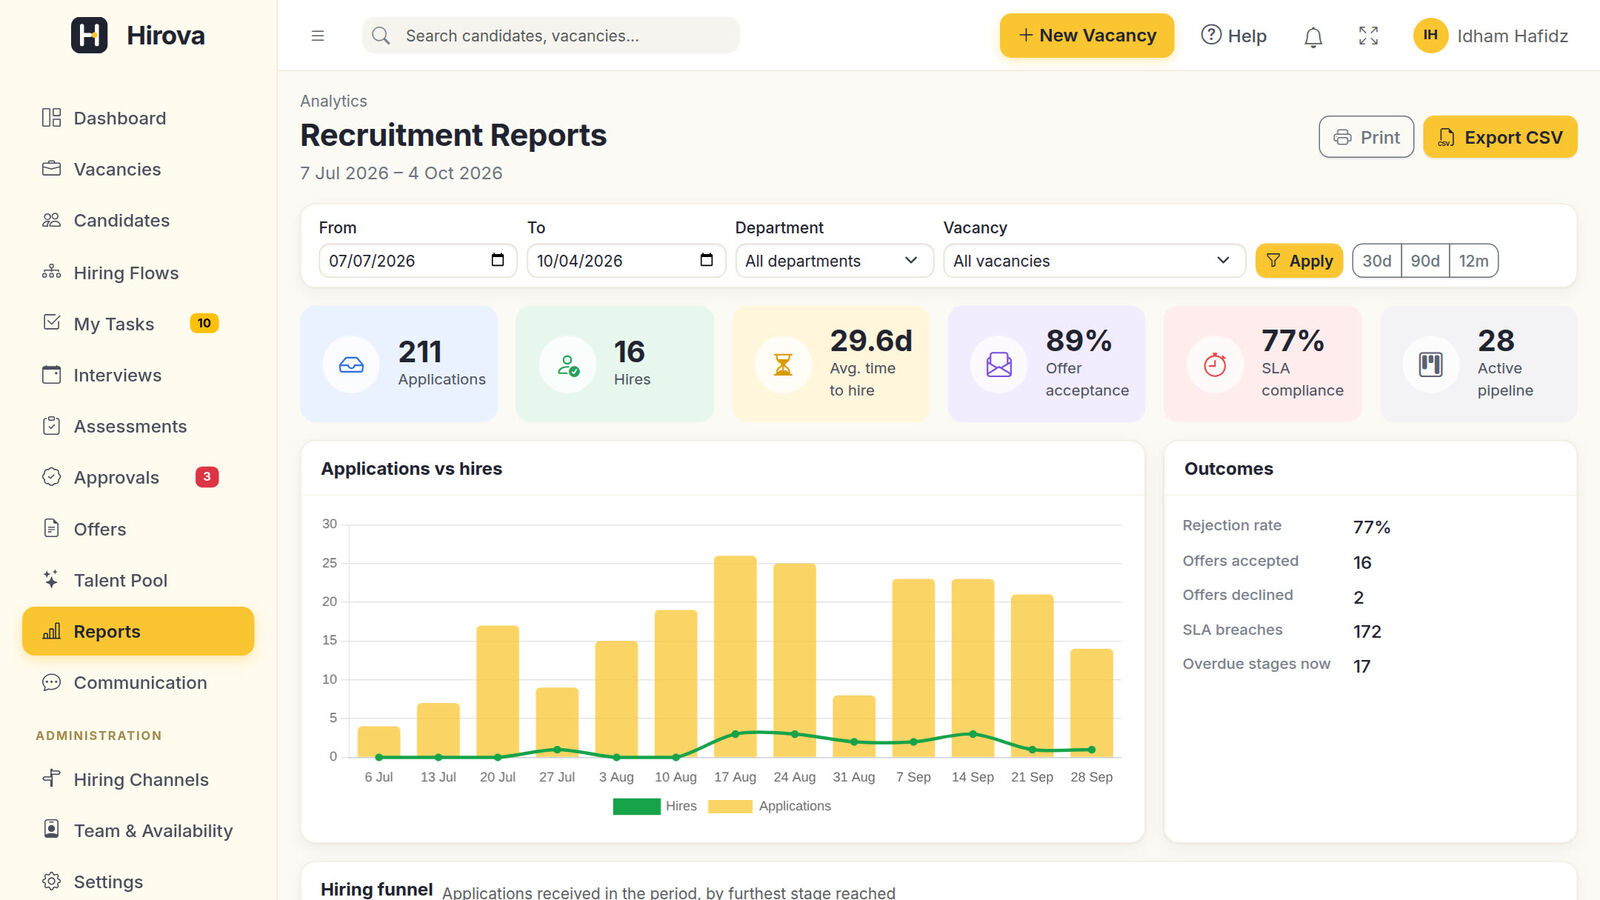The width and height of the screenshot is (1600, 900).
Task: Navigate to Interviews
Action: (x=138, y=375)
